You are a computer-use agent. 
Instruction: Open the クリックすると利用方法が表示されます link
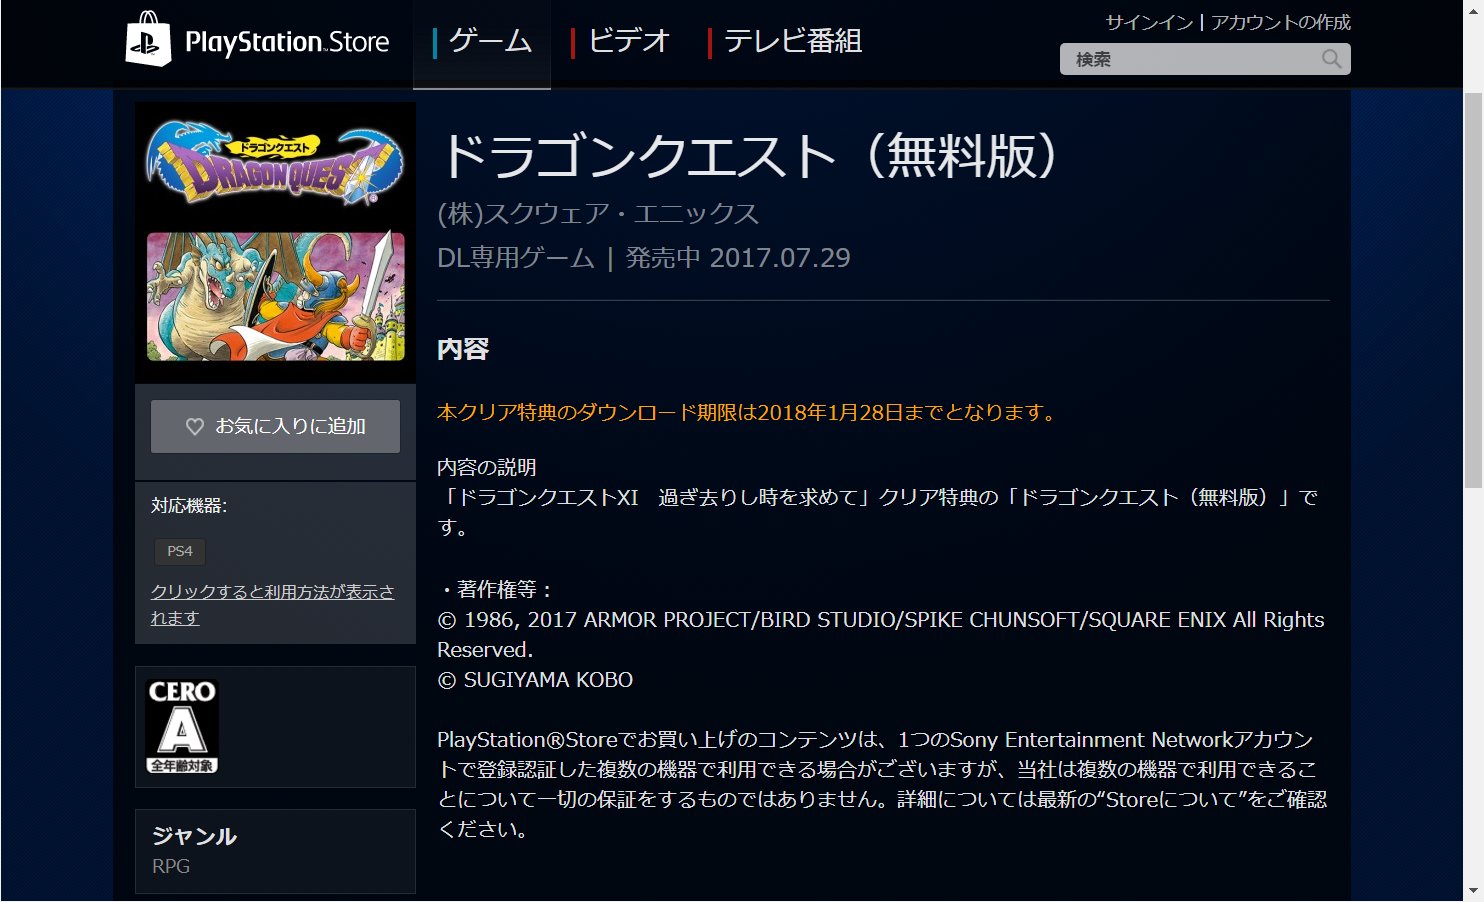(272, 605)
